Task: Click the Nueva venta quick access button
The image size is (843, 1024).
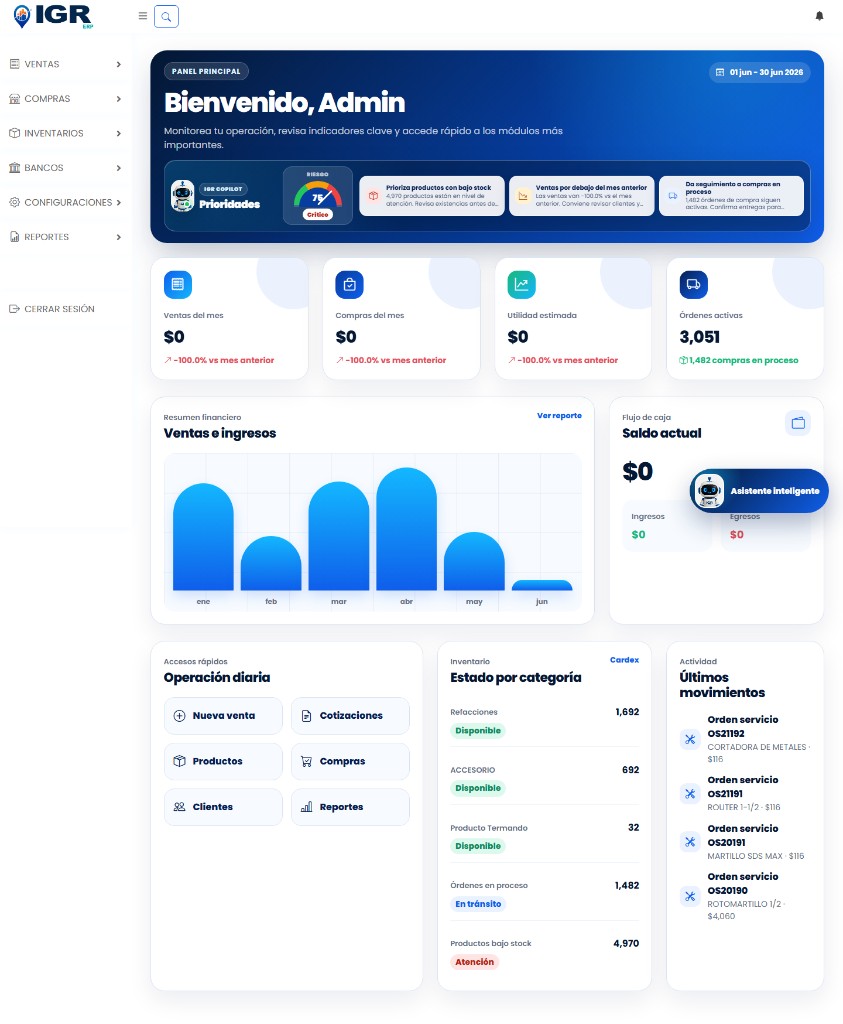Action: pos(223,716)
